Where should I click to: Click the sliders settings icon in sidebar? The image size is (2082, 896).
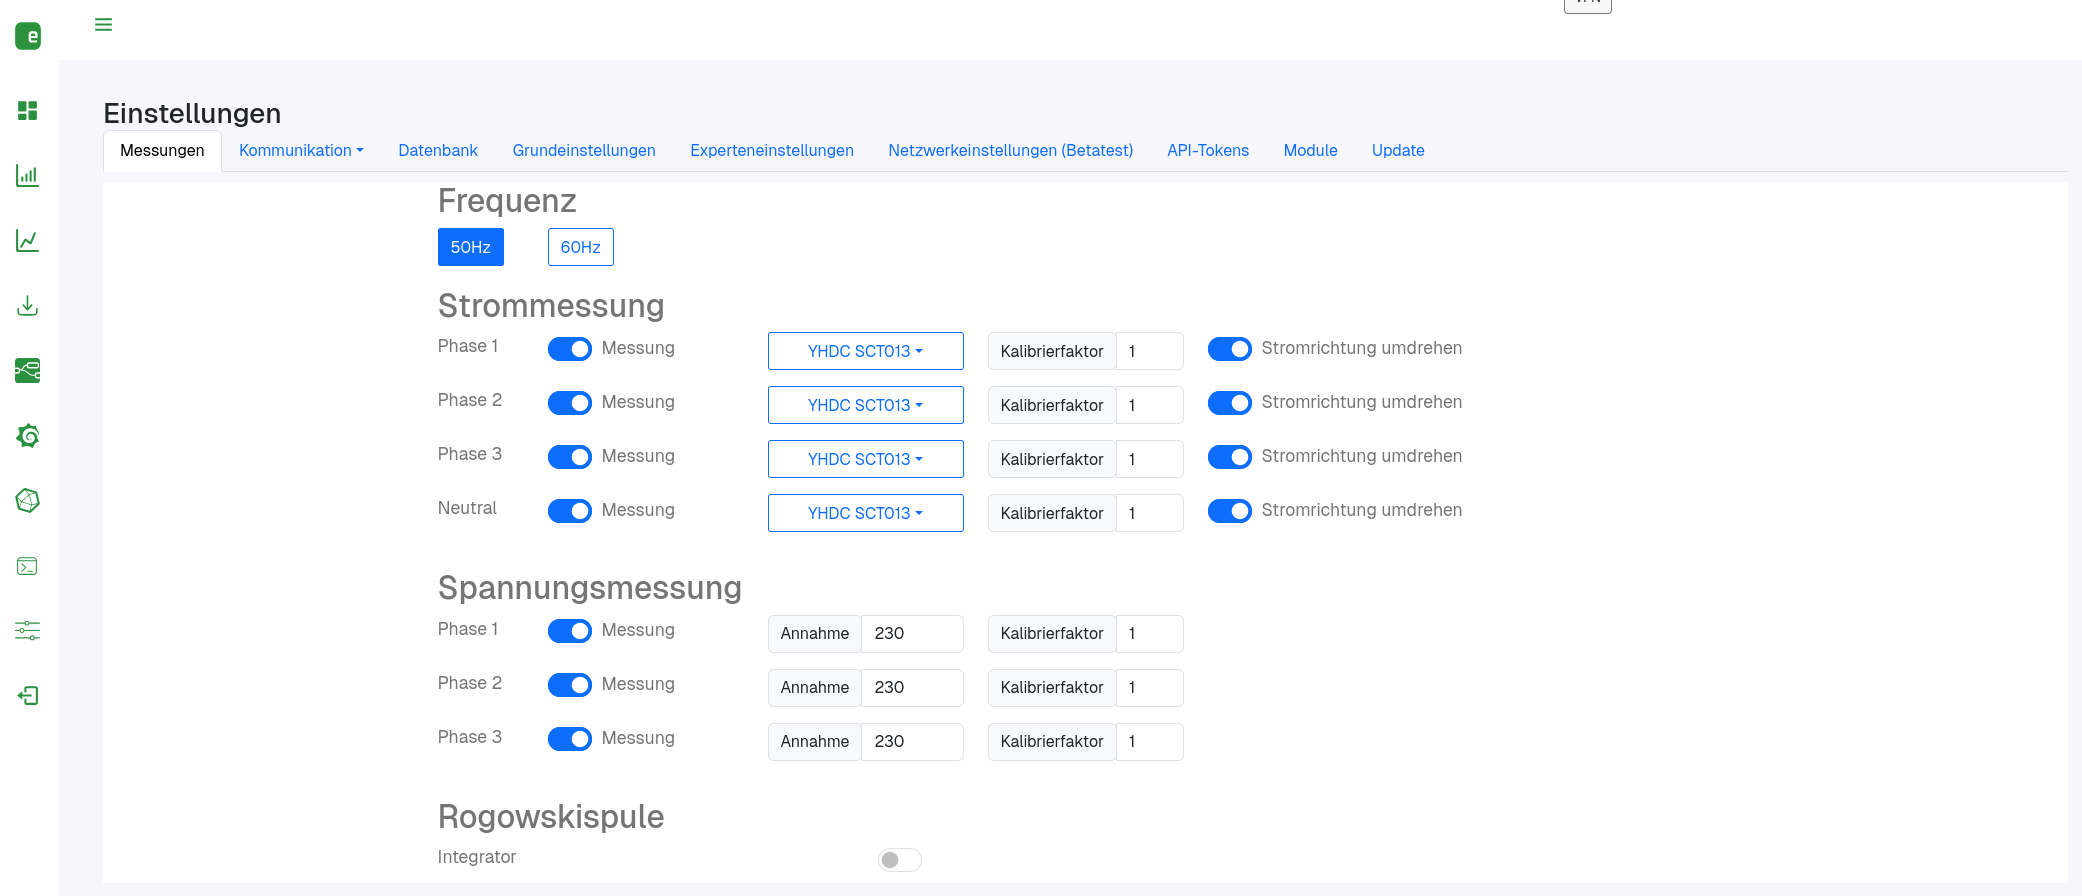[x=28, y=631]
